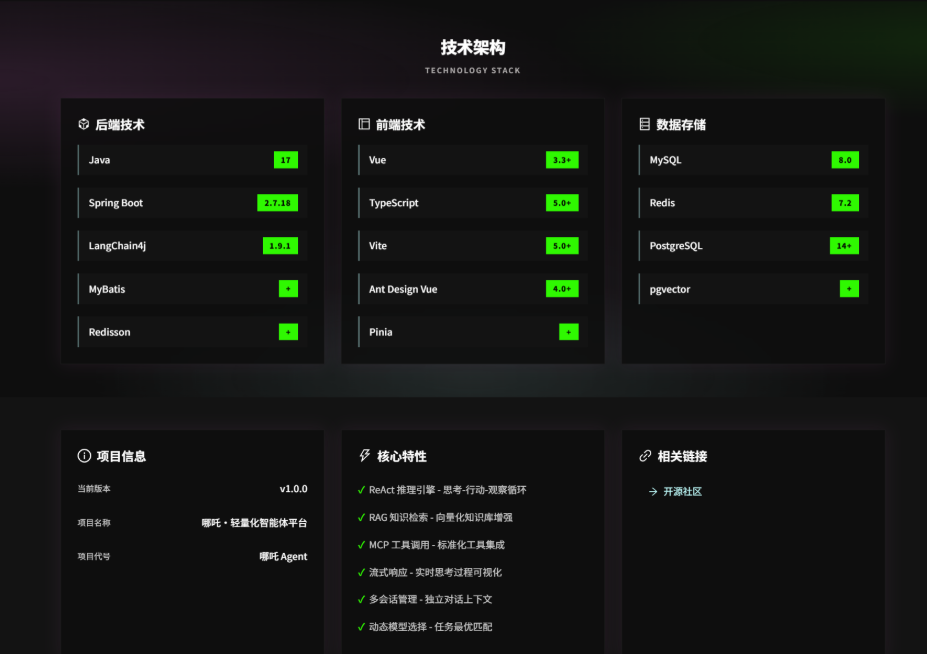Click the lightning icon beside 核心特性
This screenshot has height=654, width=927.
click(x=365, y=456)
